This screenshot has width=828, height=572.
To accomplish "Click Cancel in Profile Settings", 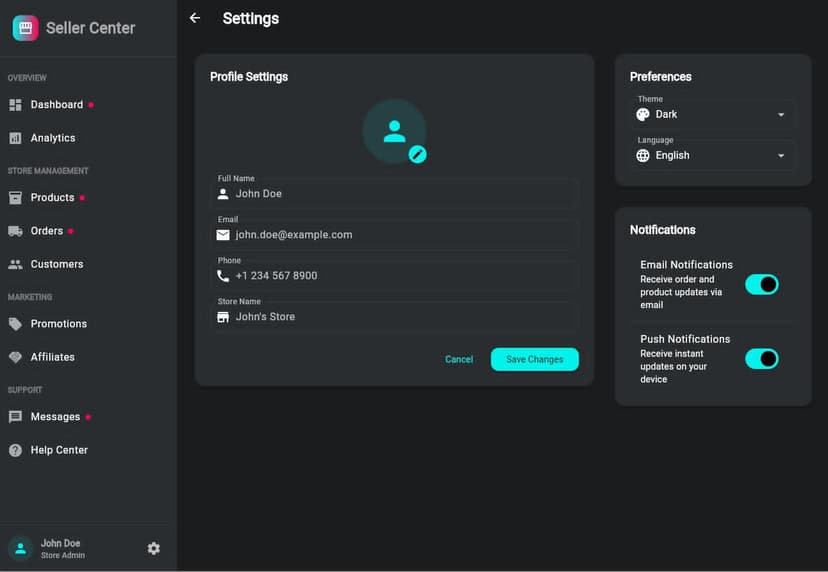I will pyautogui.click(x=459, y=359).
